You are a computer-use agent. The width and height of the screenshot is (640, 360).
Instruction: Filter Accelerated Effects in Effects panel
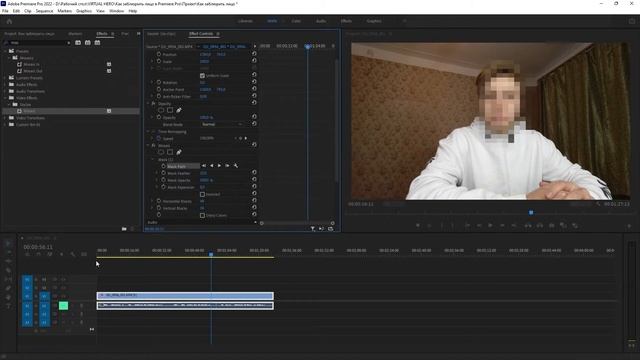click(x=78, y=42)
